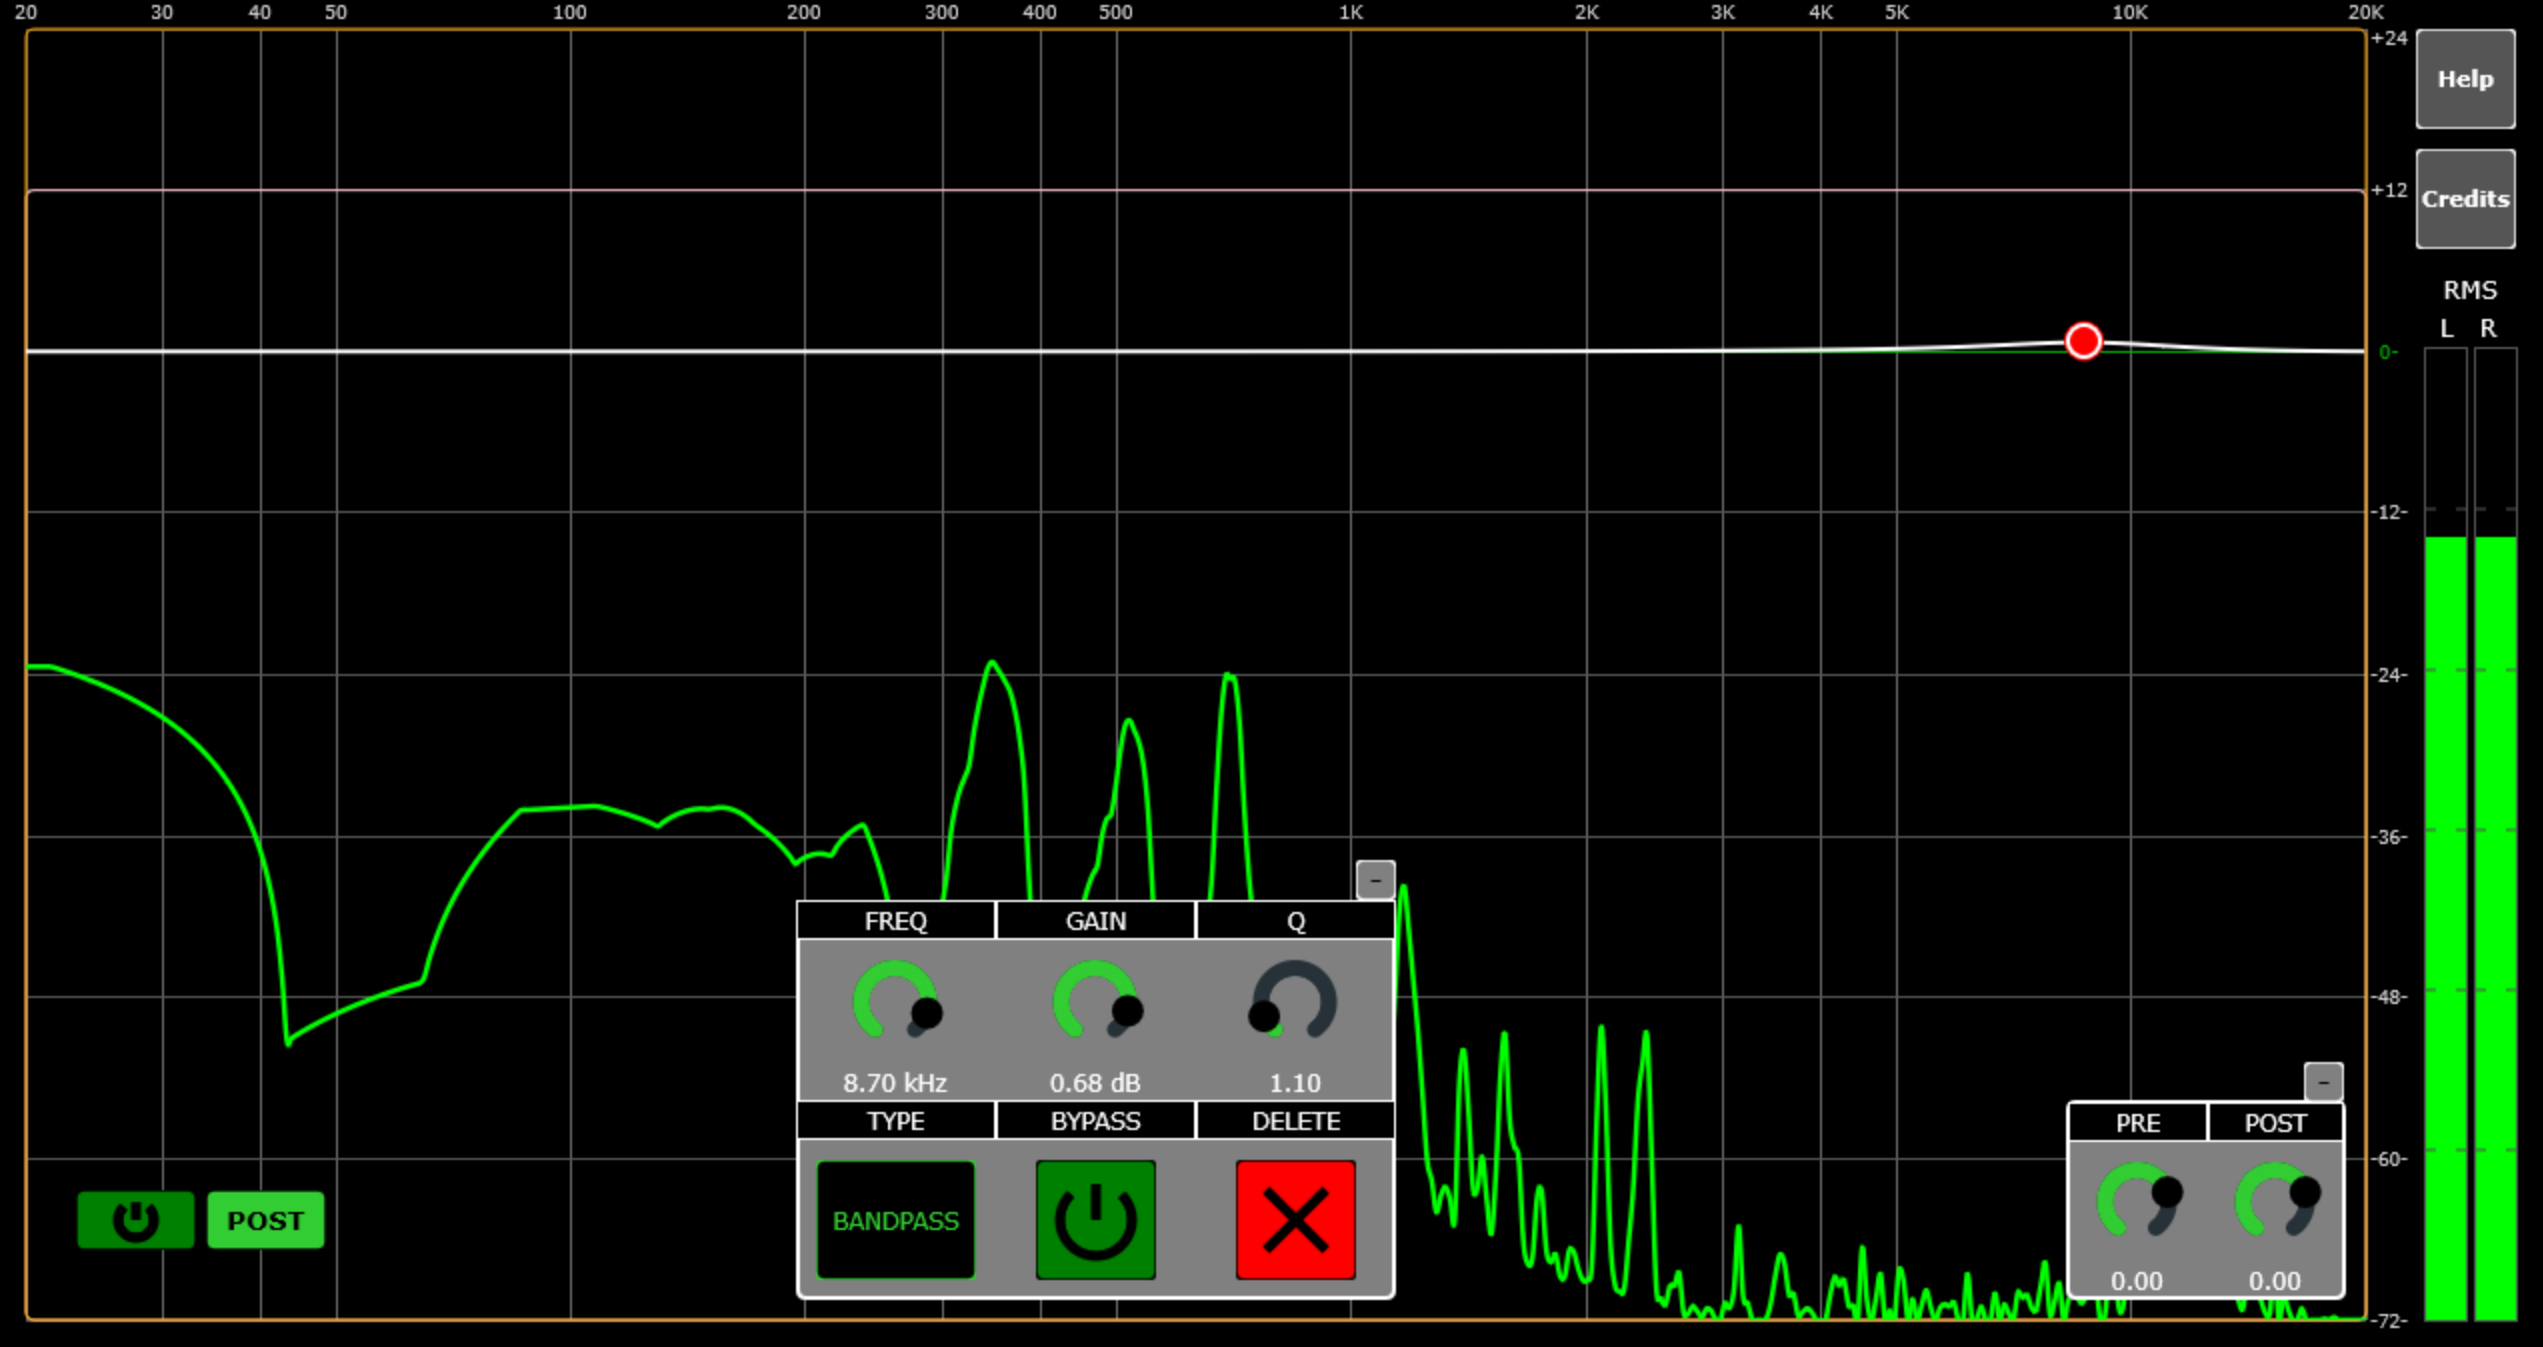2543x1347 pixels.
Task: Collapse the PRE/POST gain panel
Action: click(2322, 1082)
